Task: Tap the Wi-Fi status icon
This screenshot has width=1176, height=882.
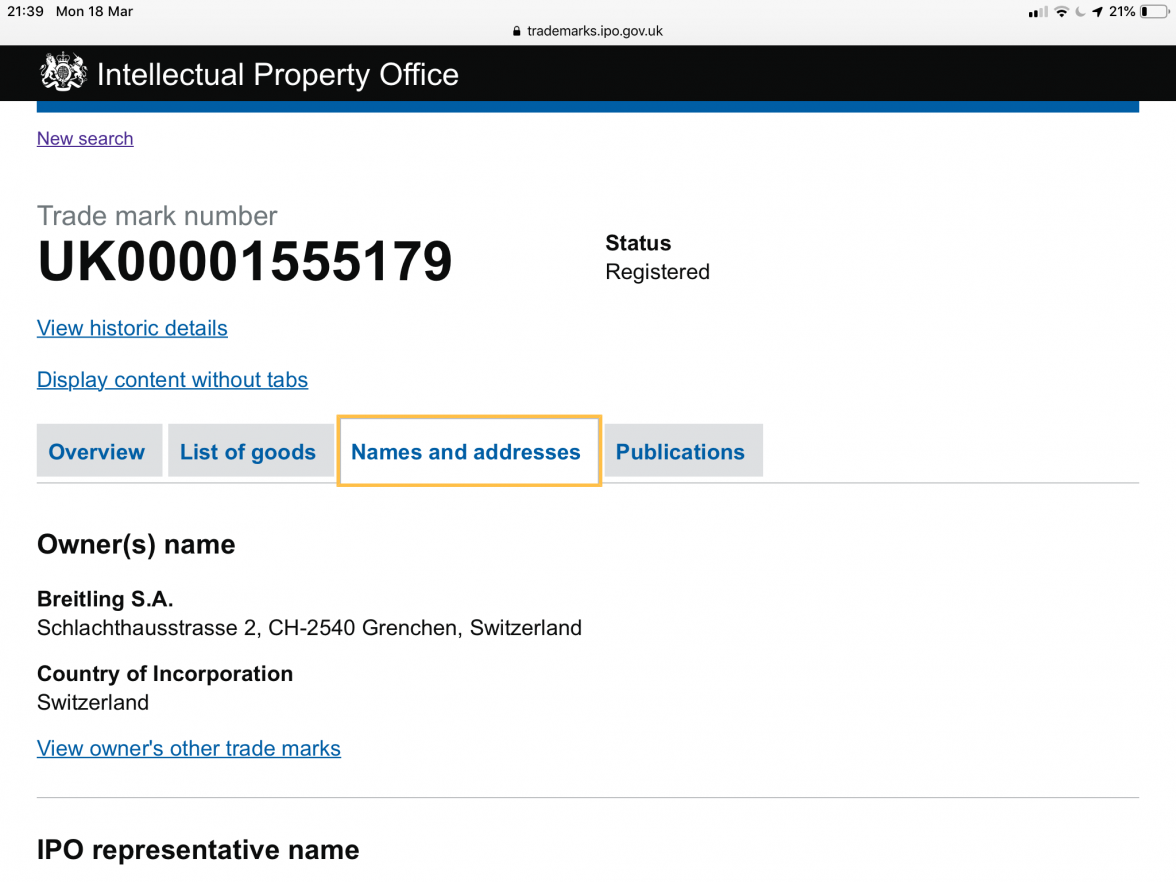Action: coord(1061,12)
